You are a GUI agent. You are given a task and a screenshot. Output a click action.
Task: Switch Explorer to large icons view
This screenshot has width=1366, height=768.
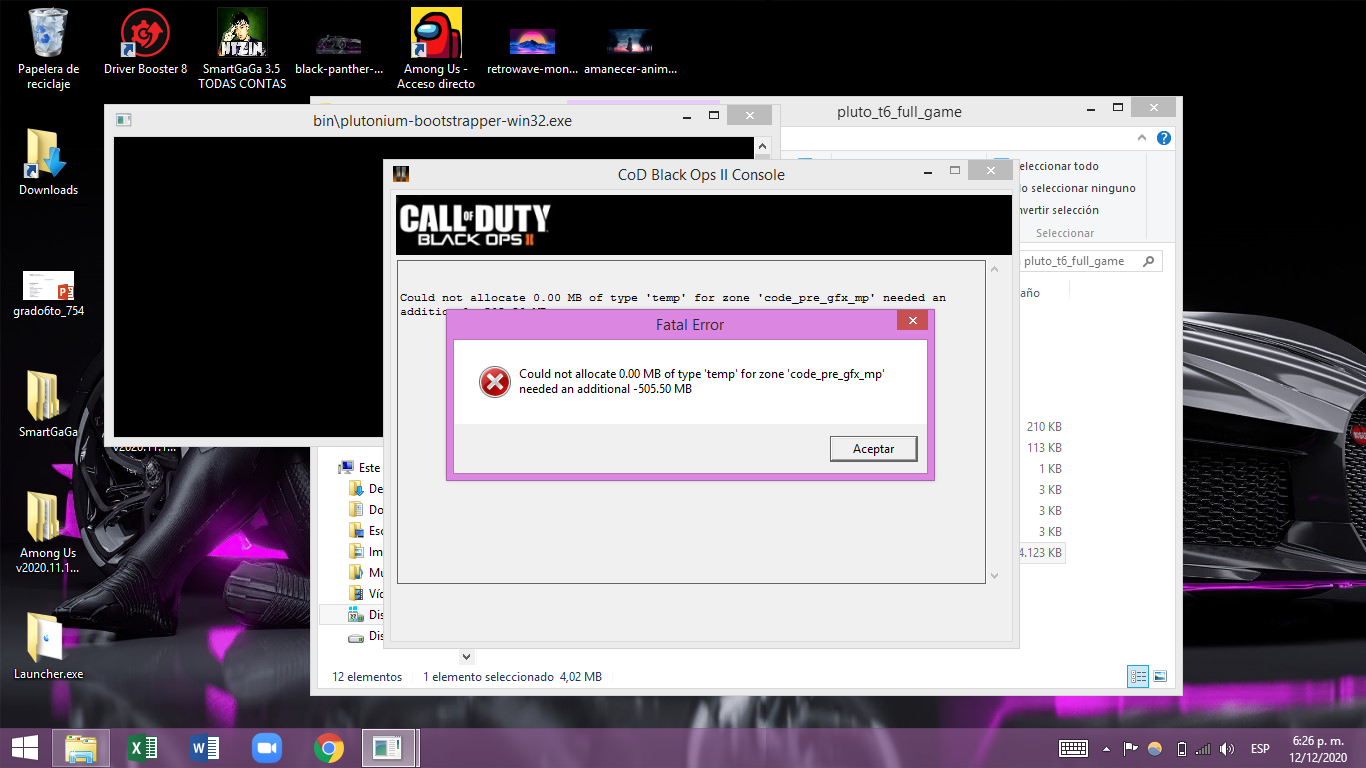coord(1160,676)
